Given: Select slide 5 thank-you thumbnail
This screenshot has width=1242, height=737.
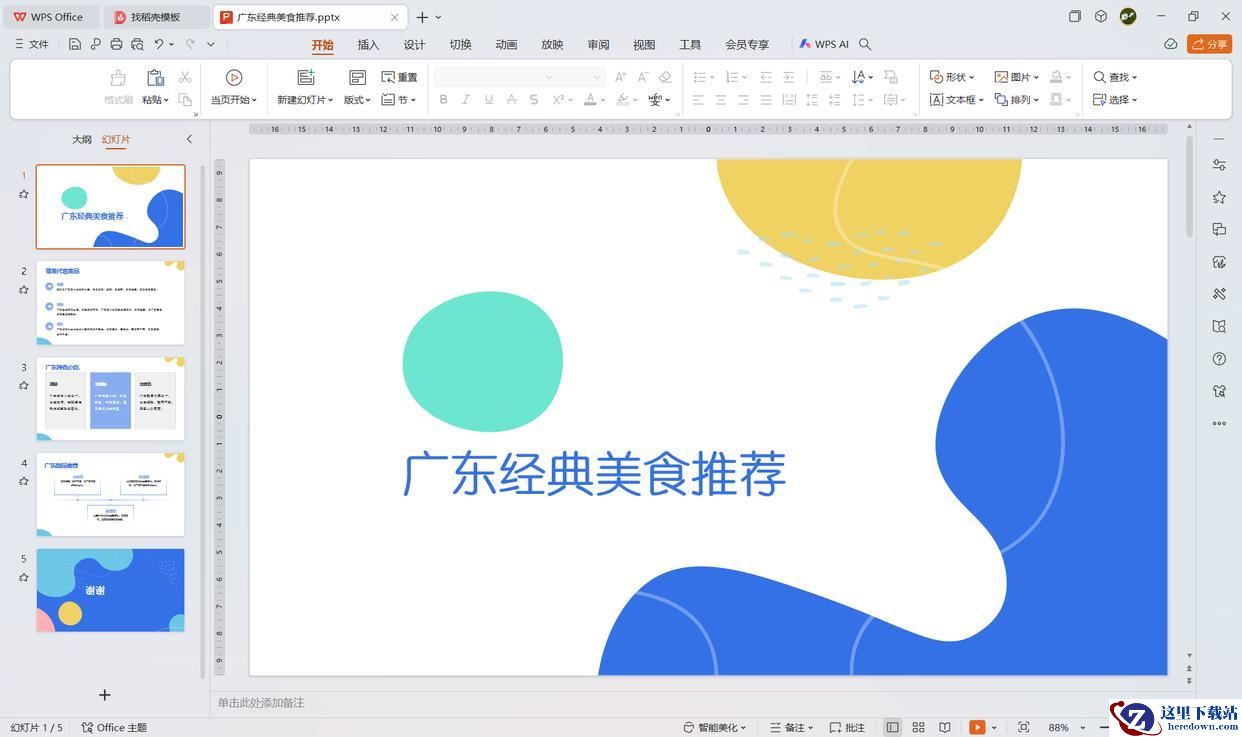Looking at the screenshot, I should tap(111, 590).
